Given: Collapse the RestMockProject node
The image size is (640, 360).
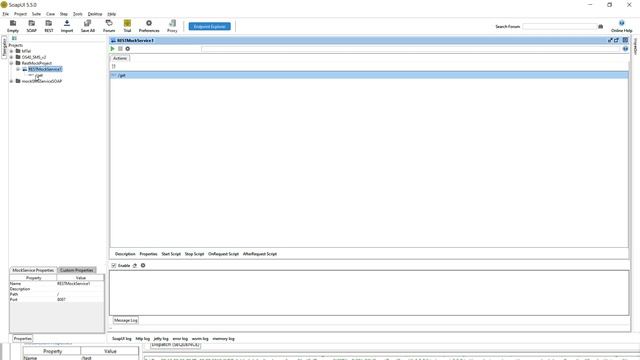Looking at the screenshot, I should pyautogui.click(x=11, y=63).
